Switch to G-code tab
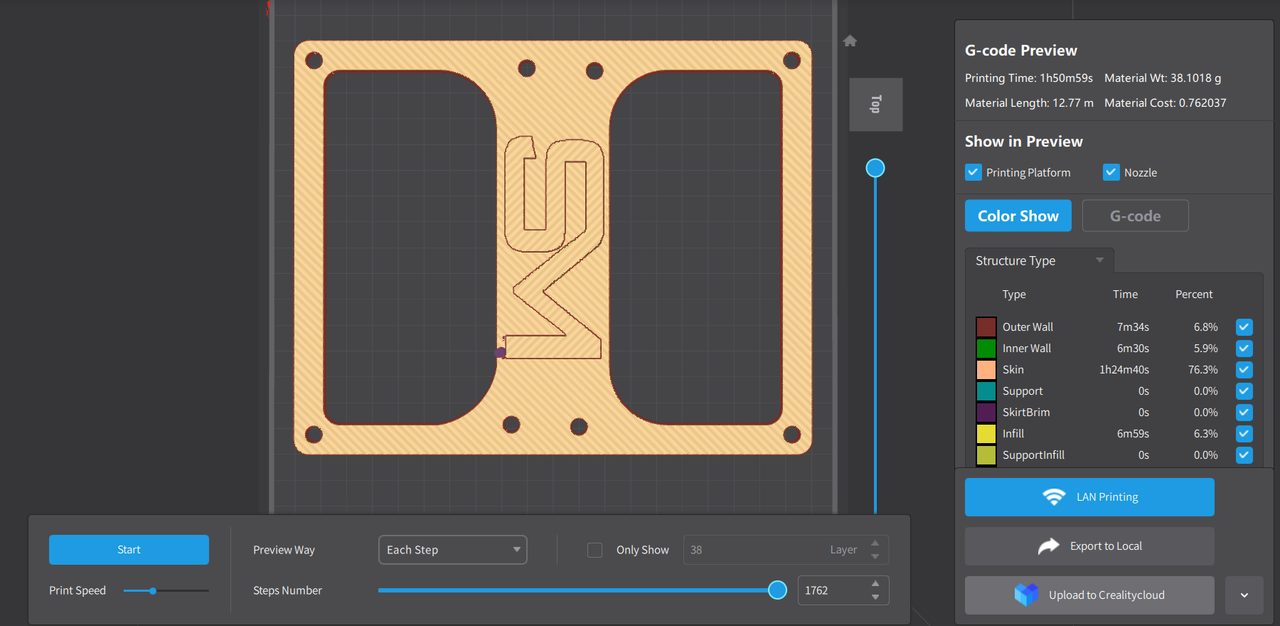 coord(1135,216)
